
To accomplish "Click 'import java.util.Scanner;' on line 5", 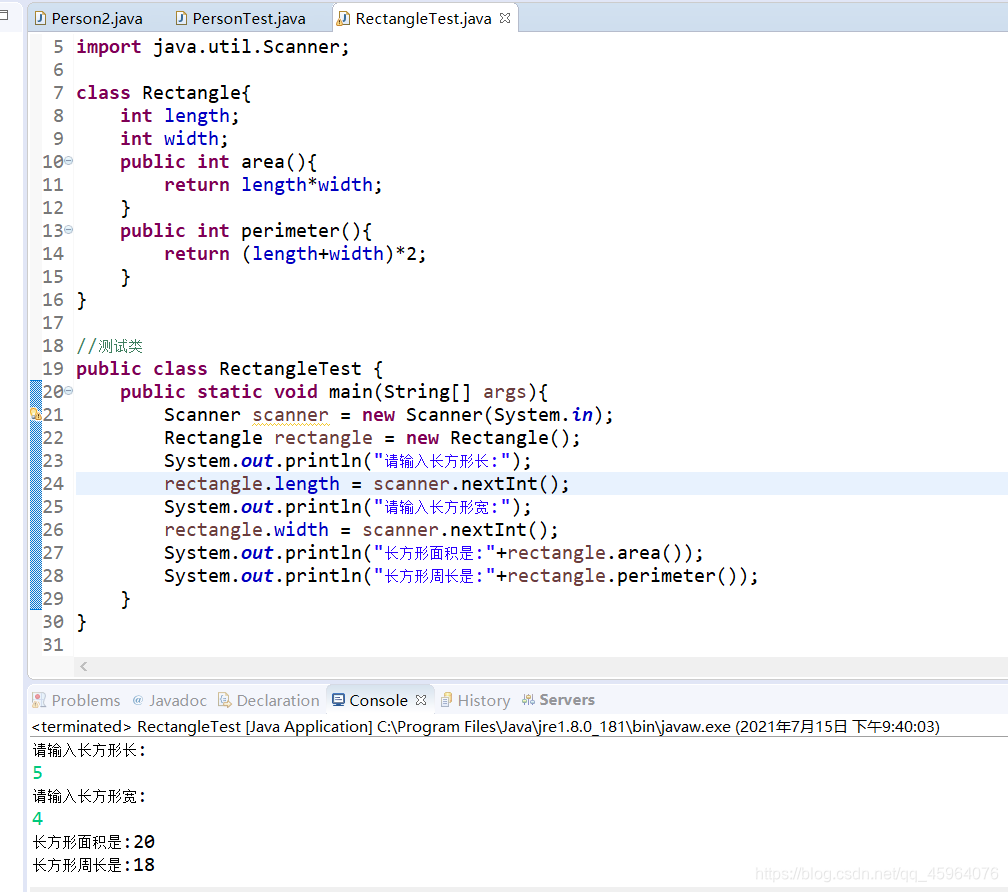I will coord(213,47).
